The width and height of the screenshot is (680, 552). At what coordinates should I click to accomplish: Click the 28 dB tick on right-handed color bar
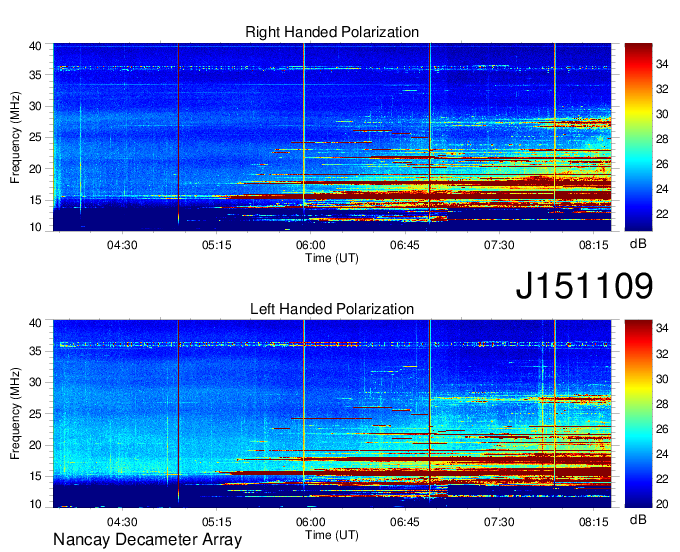662,139
